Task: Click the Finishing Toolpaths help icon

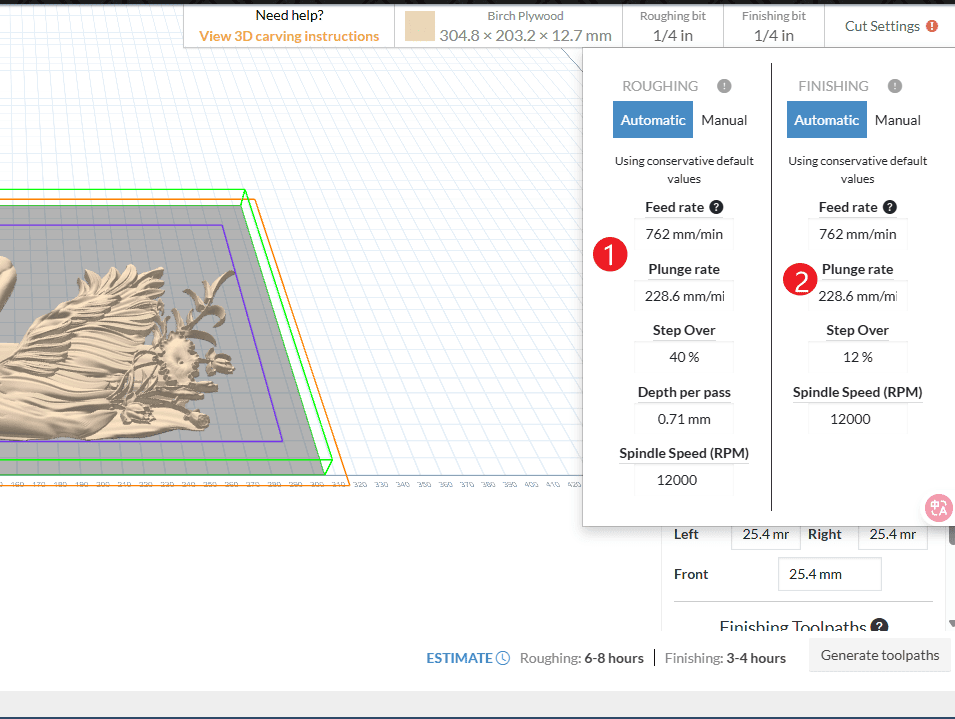Action: [x=879, y=627]
